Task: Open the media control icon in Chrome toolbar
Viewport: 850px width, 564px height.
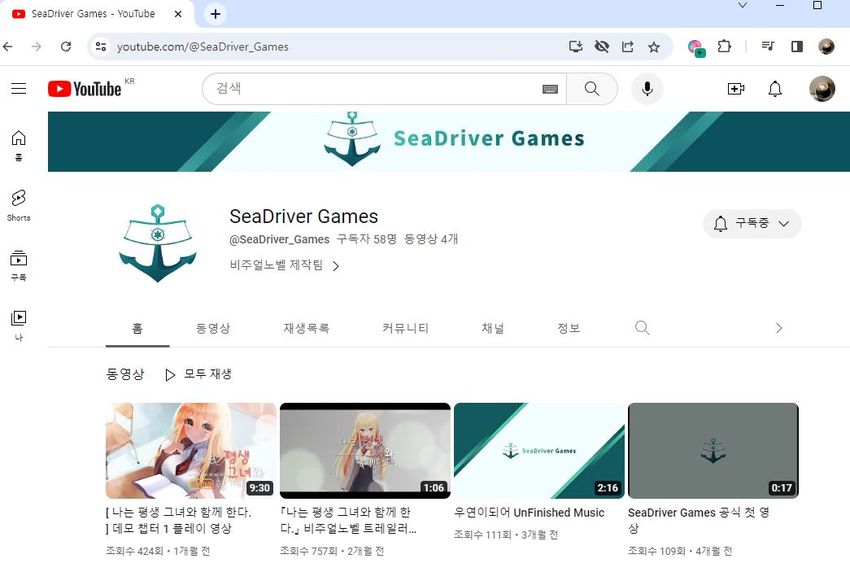Action: pyautogui.click(x=768, y=47)
